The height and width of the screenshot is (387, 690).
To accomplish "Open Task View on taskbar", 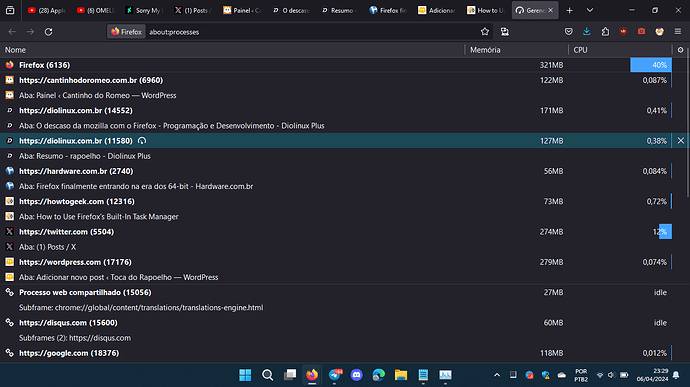I will coord(290,375).
